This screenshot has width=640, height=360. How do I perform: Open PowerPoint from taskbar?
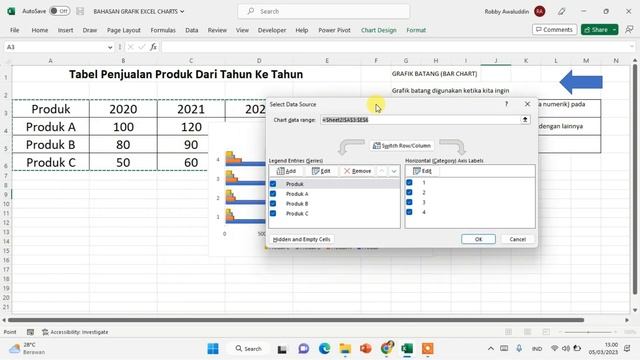[365, 349]
